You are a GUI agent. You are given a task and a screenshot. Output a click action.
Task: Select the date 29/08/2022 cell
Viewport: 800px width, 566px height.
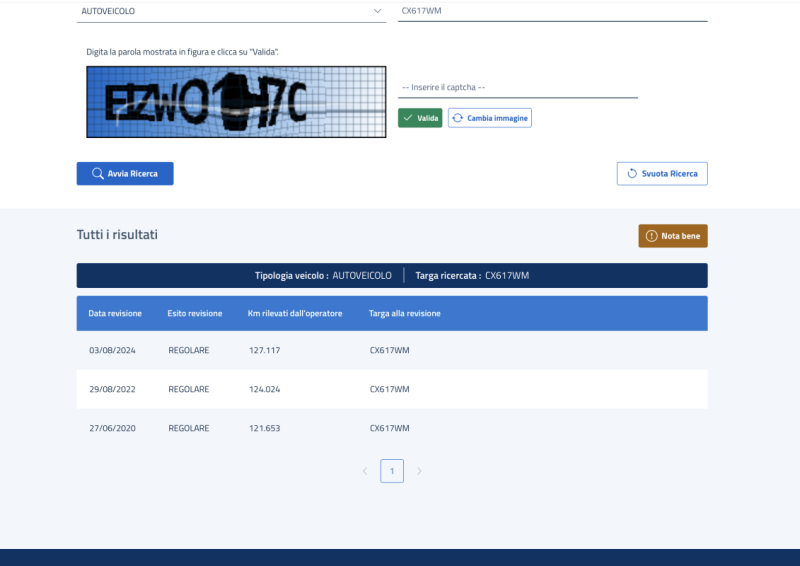[x=112, y=389]
